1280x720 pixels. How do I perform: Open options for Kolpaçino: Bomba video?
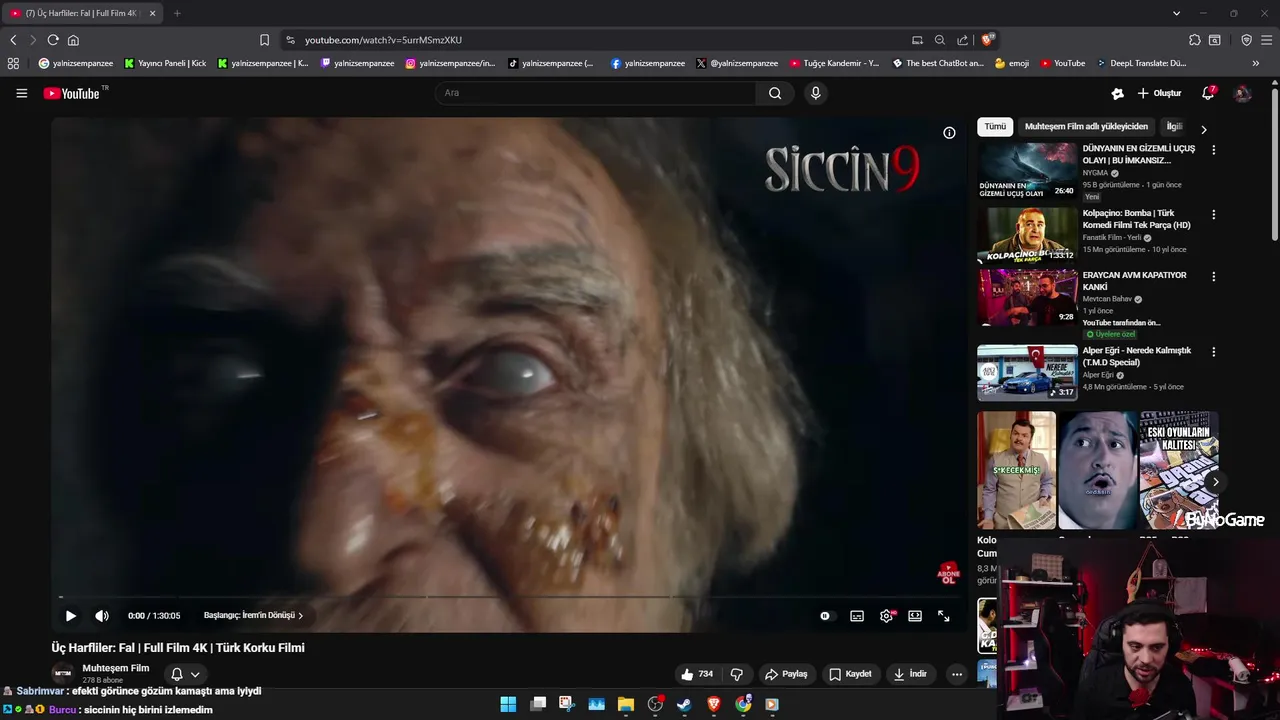pyautogui.click(x=1214, y=215)
